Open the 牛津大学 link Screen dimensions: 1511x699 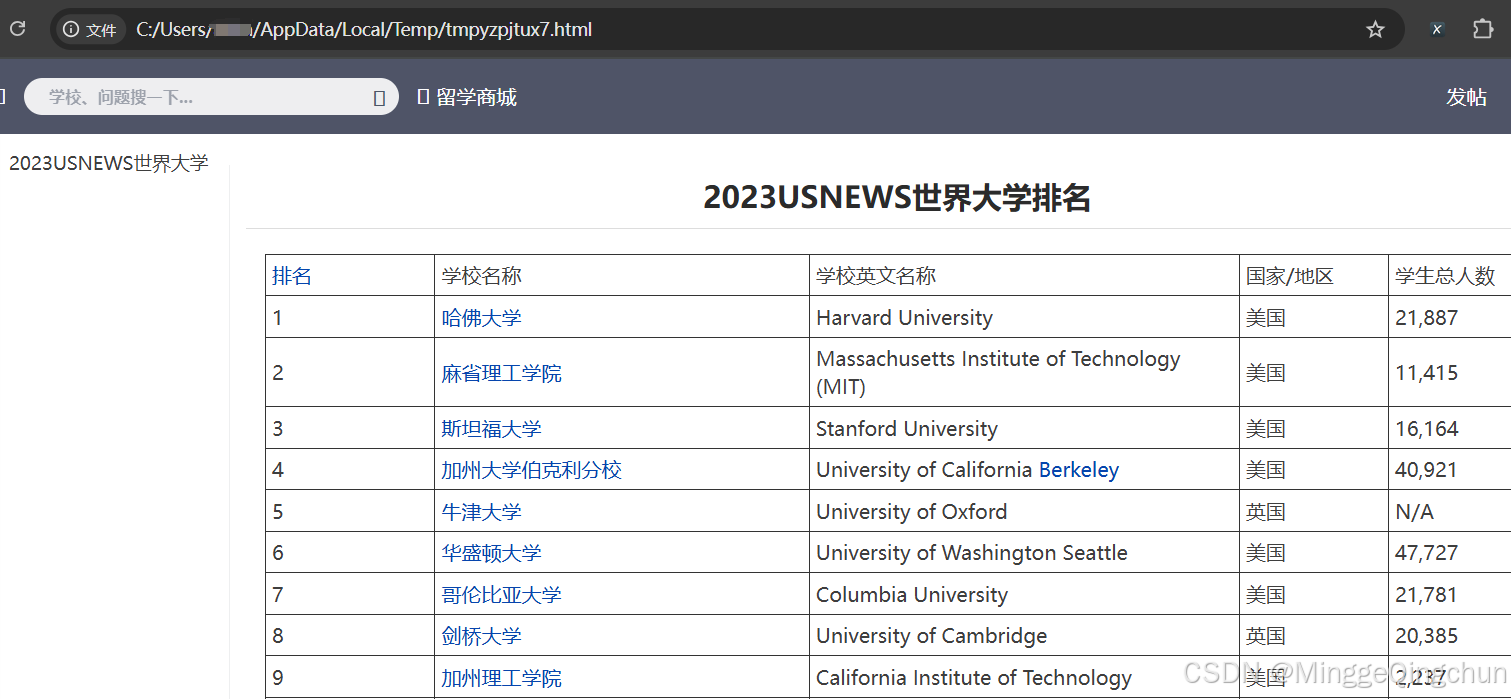click(482, 512)
